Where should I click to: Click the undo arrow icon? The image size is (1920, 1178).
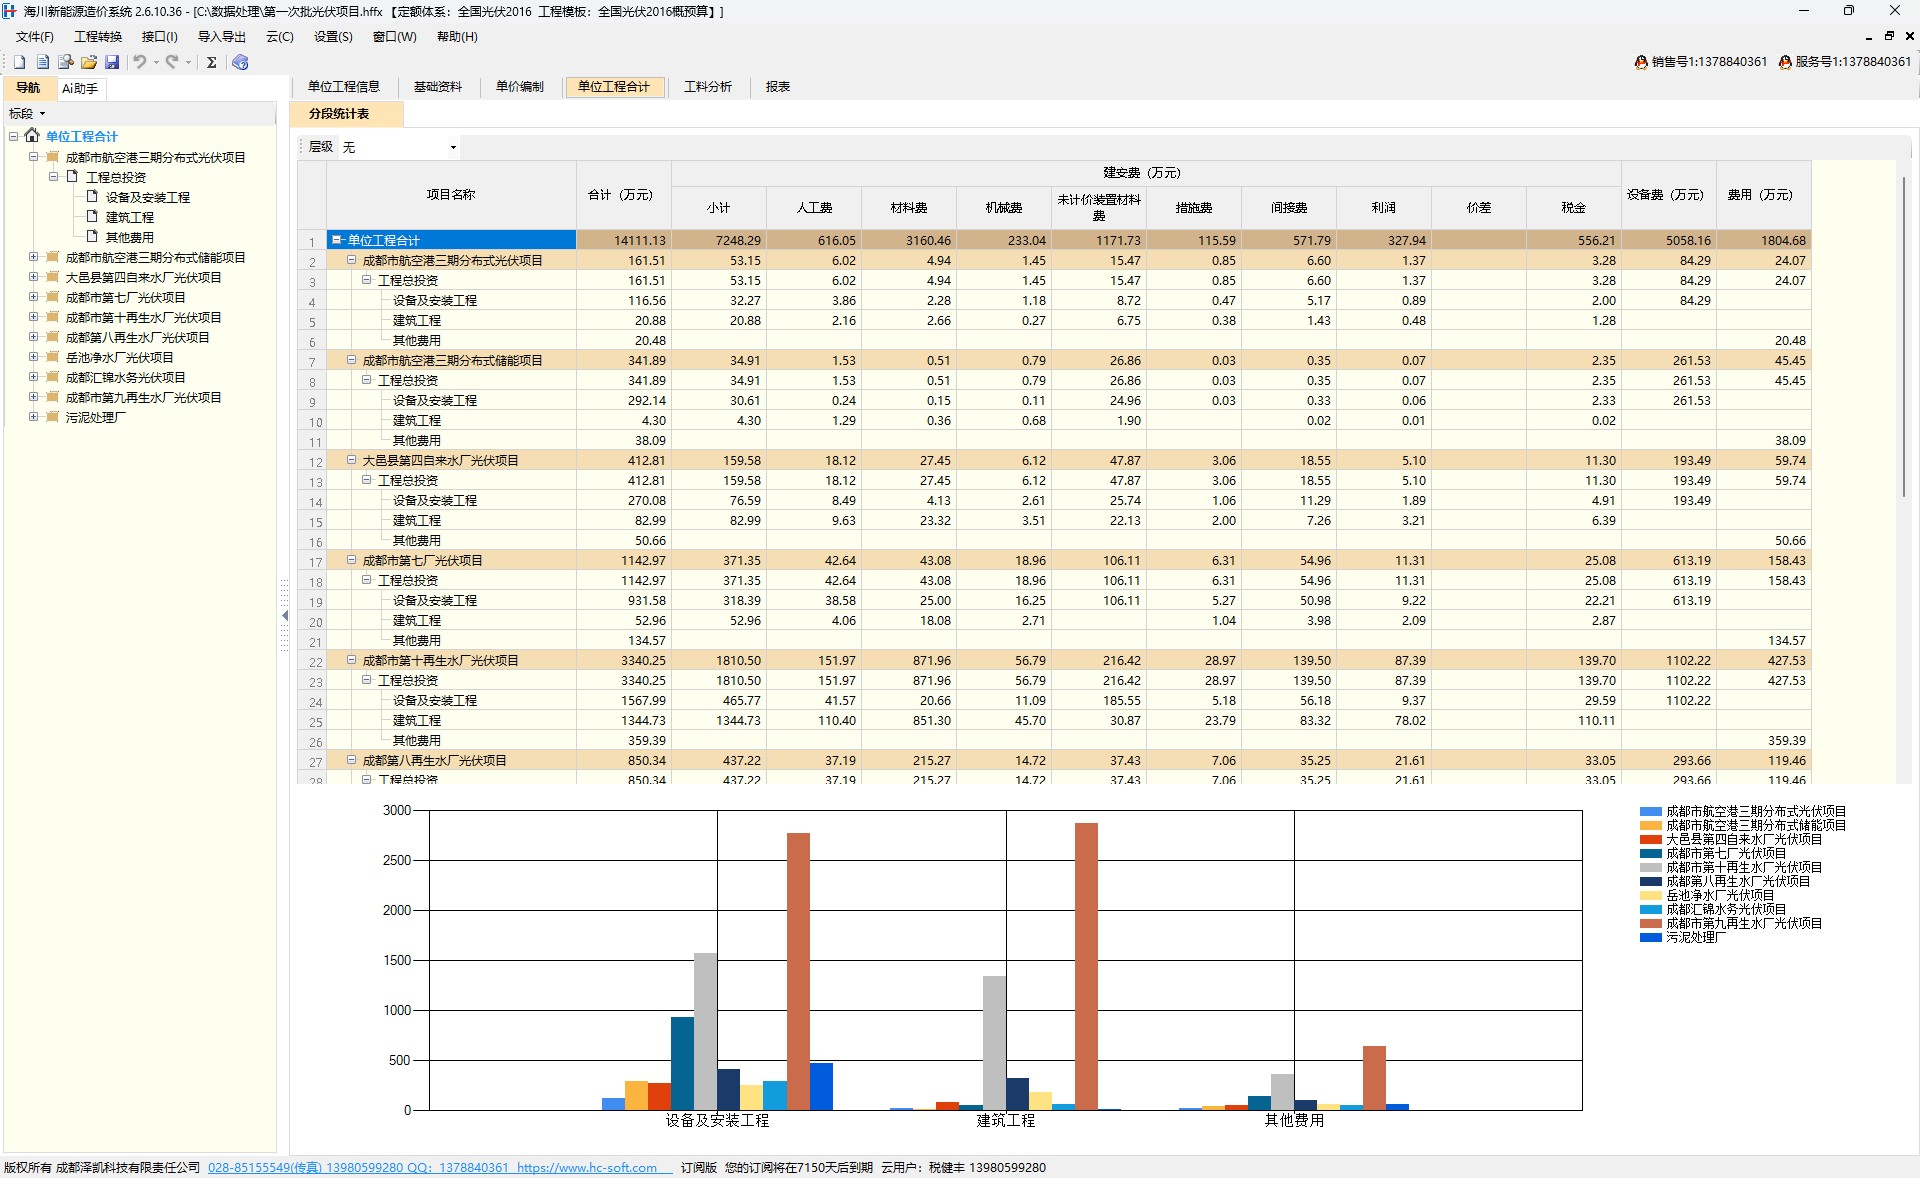coord(140,62)
